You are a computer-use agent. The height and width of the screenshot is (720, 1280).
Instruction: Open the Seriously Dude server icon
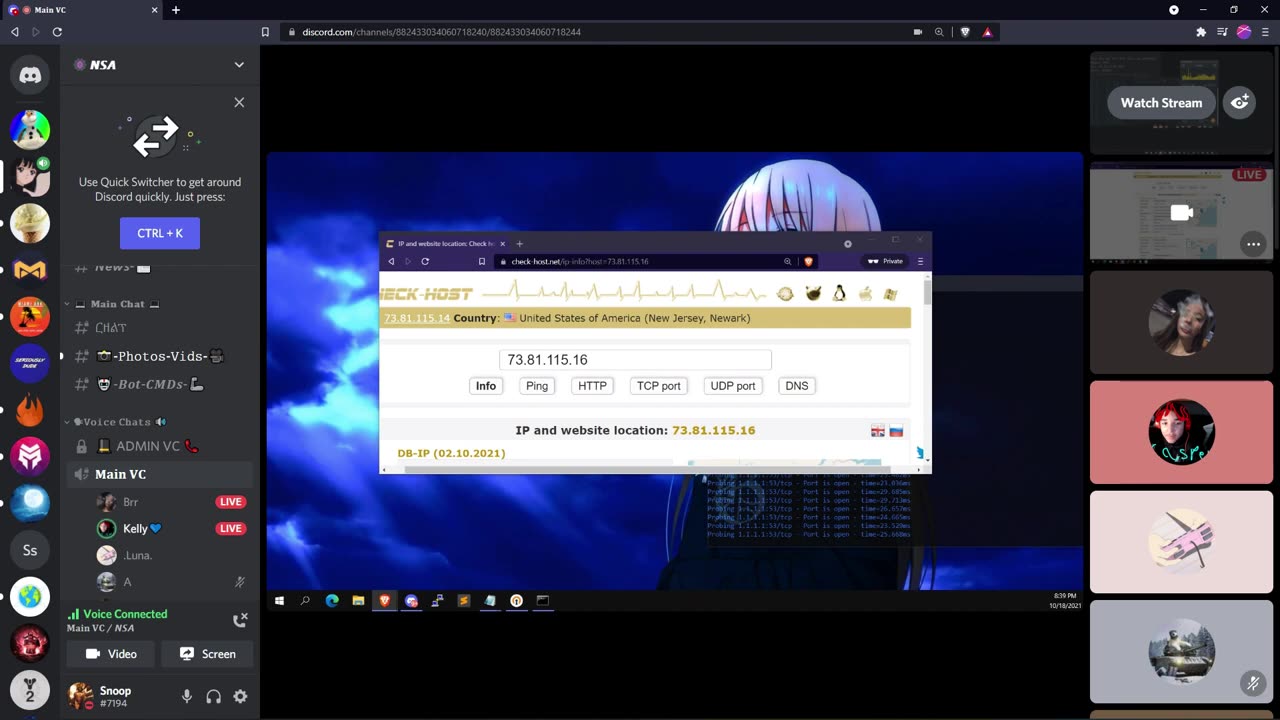pyautogui.click(x=30, y=363)
